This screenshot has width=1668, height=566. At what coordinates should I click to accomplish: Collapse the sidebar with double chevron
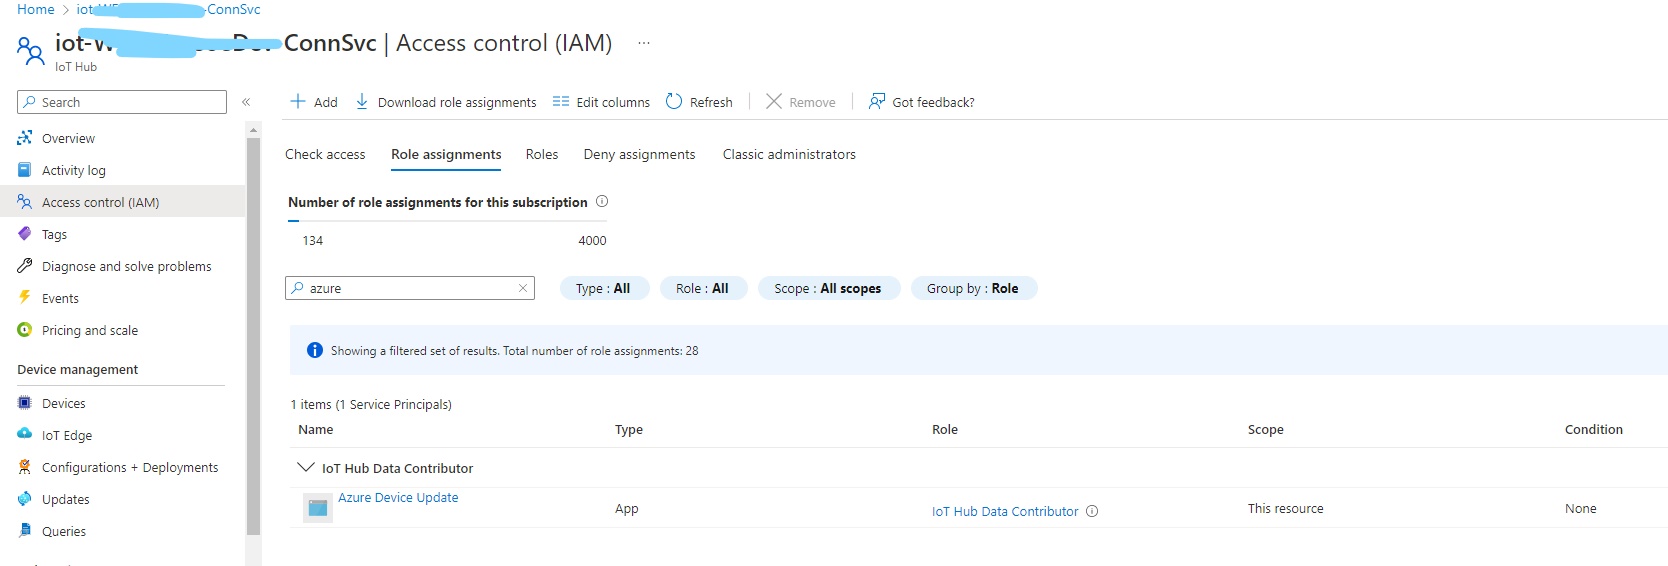[246, 102]
